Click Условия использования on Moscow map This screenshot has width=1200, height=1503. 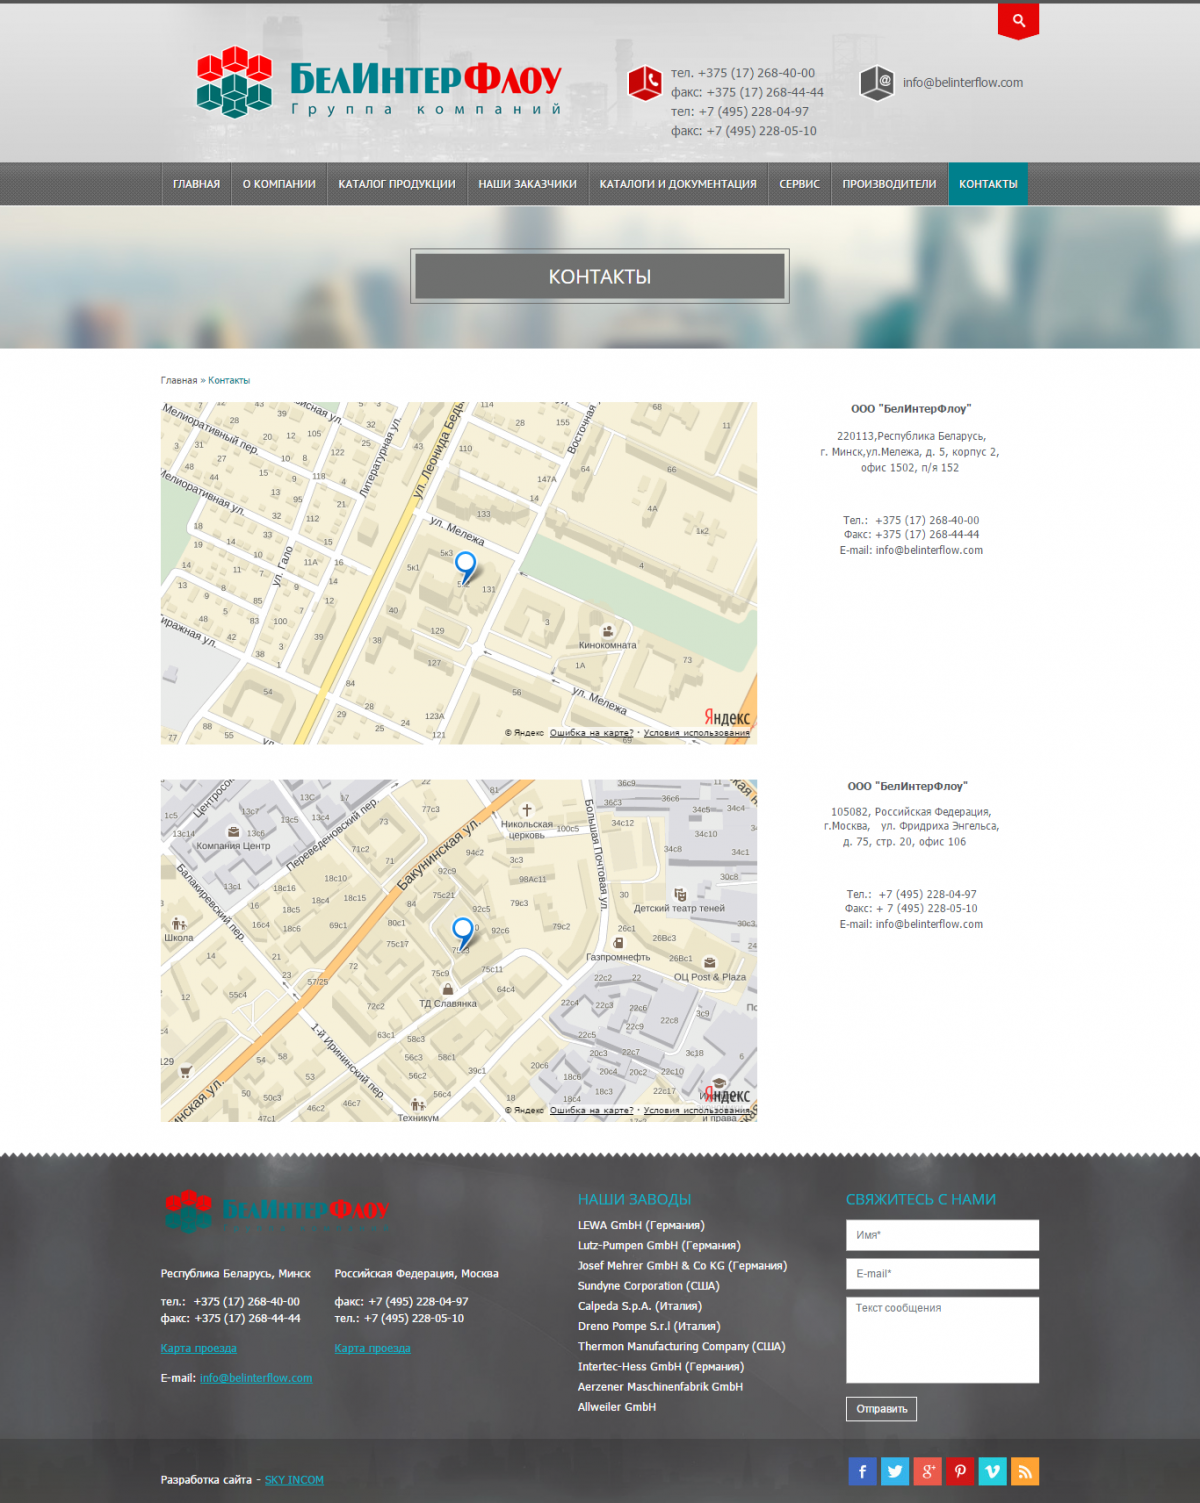697,1110
